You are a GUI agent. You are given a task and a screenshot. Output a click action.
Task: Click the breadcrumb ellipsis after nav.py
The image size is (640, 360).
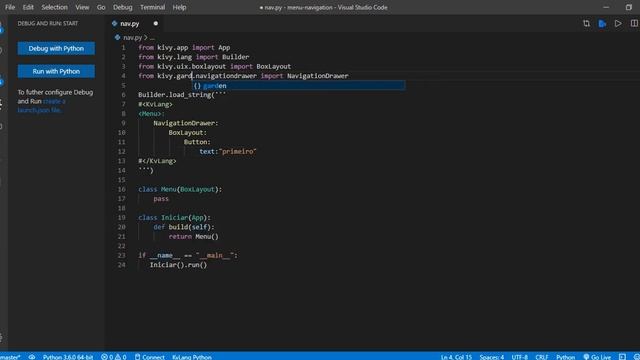152,38
